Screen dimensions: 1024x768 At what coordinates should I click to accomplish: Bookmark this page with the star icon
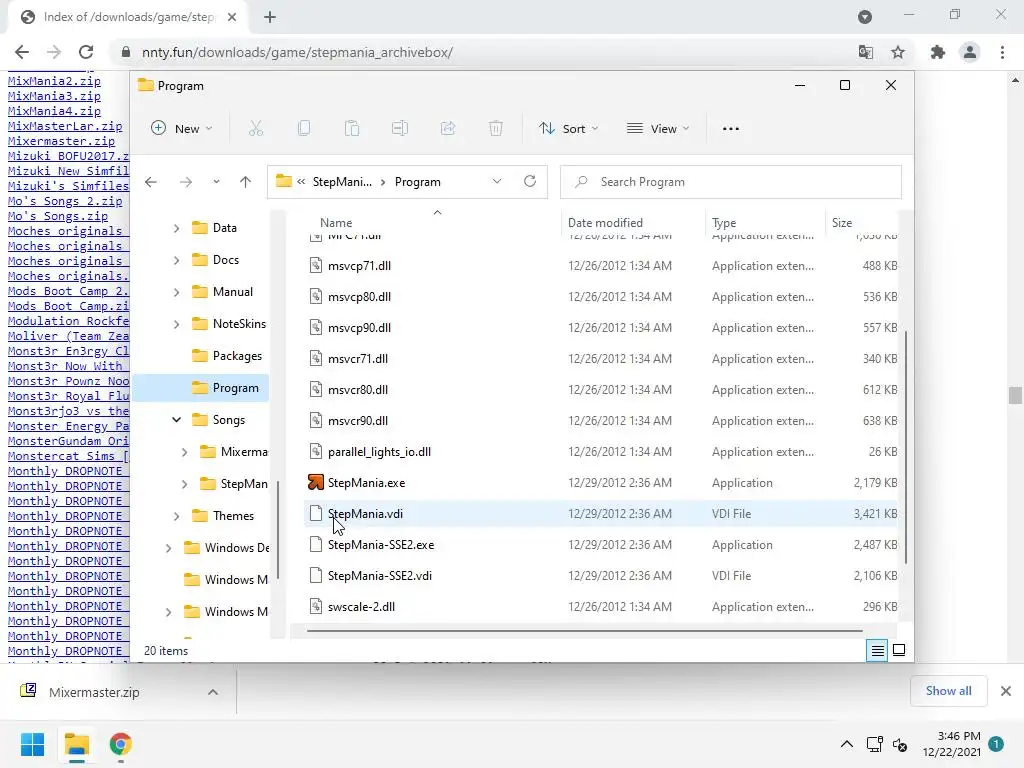pyautogui.click(x=898, y=52)
